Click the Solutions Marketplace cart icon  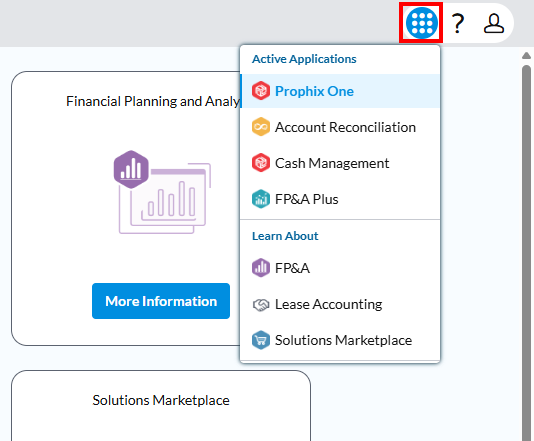click(x=261, y=340)
